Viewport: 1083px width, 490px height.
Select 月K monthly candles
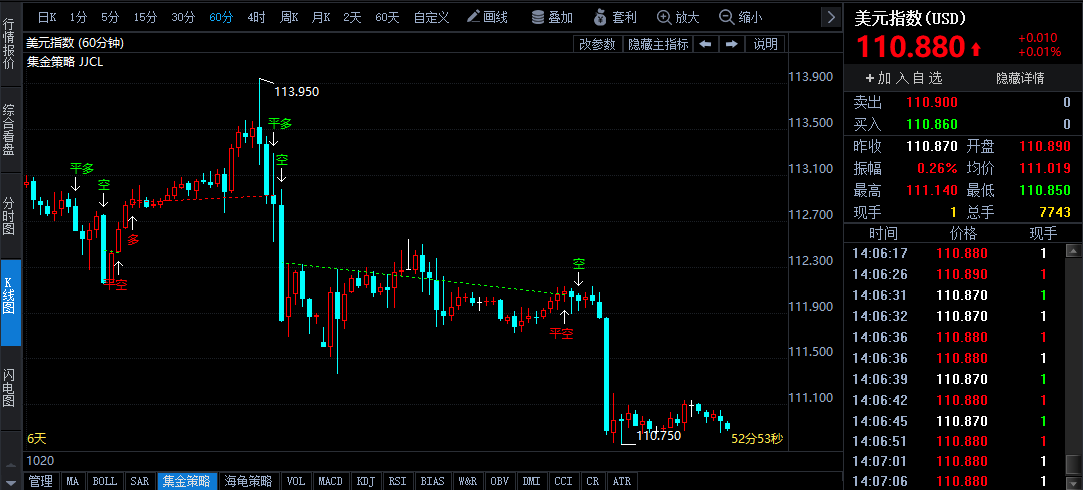coord(321,17)
